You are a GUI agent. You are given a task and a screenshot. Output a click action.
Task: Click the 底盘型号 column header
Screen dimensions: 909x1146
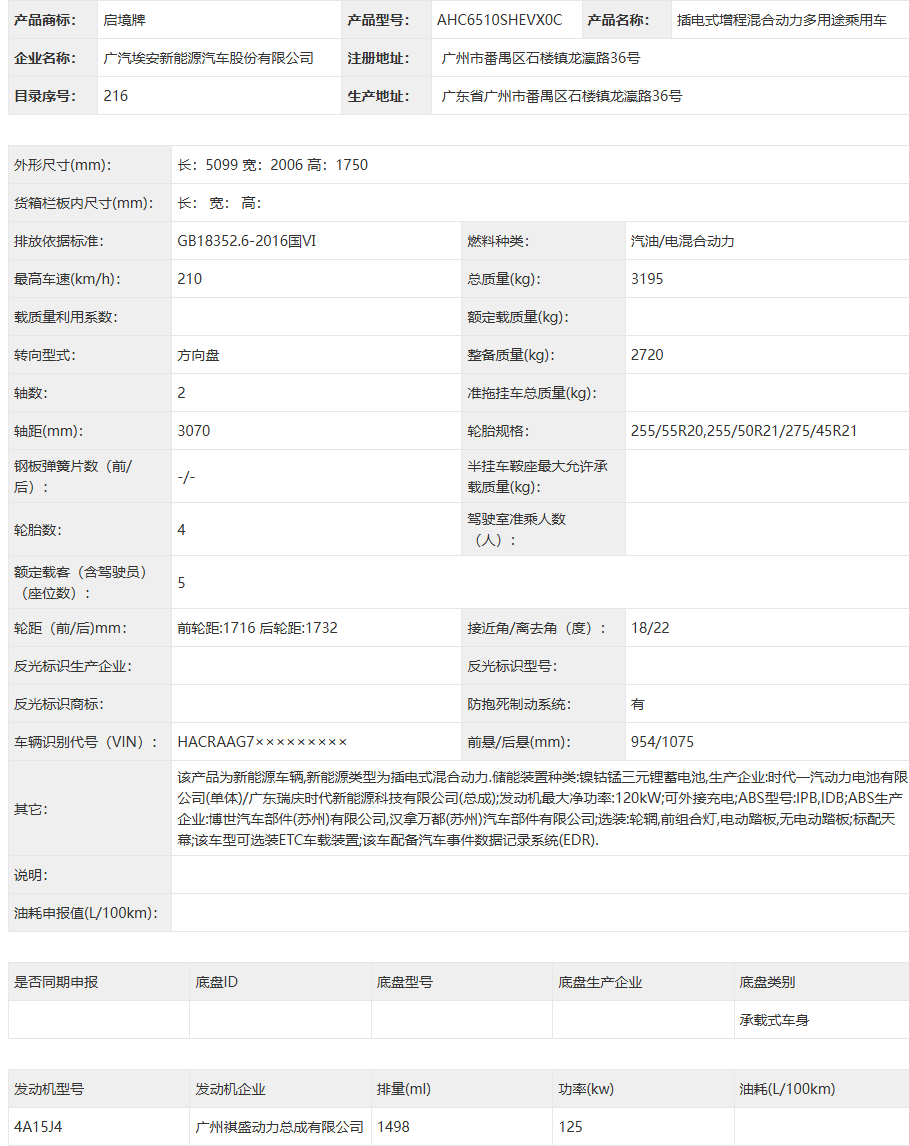click(404, 982)
